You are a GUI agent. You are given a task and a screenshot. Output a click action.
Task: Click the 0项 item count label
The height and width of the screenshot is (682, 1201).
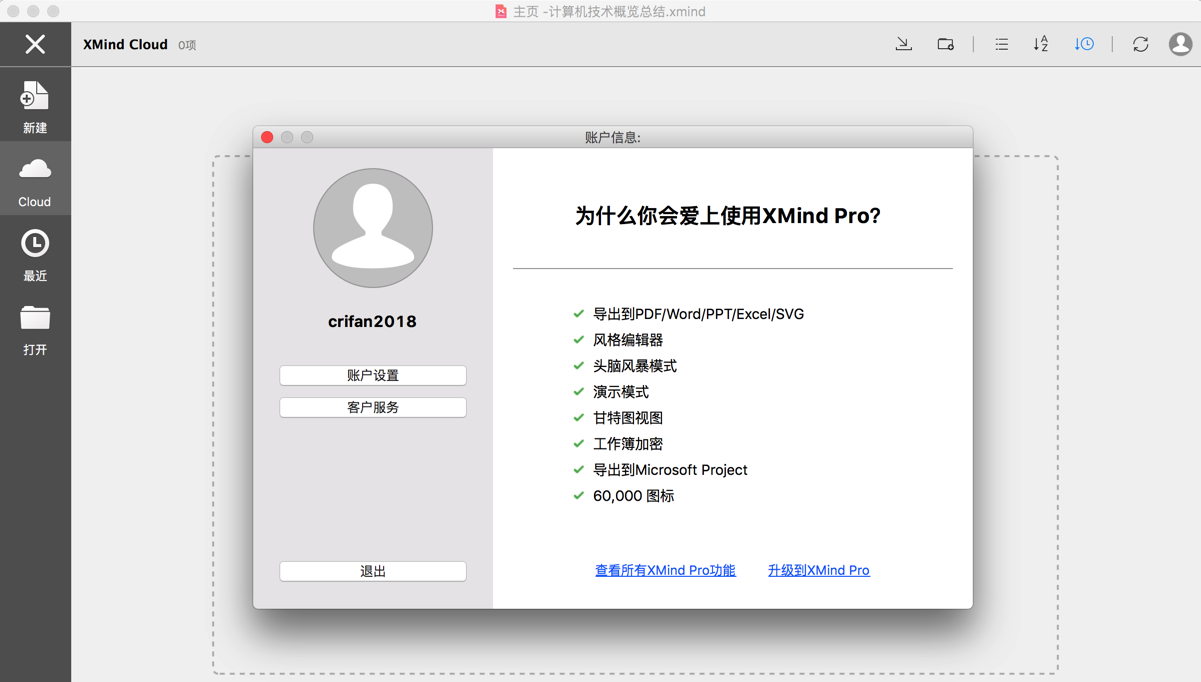tap(187, 45)
